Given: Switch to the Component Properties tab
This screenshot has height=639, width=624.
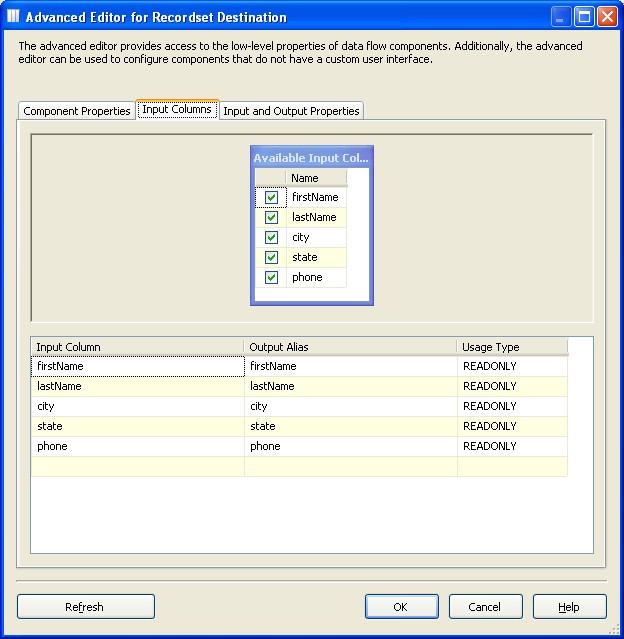Looking at the screenshot, I should 77,111.
